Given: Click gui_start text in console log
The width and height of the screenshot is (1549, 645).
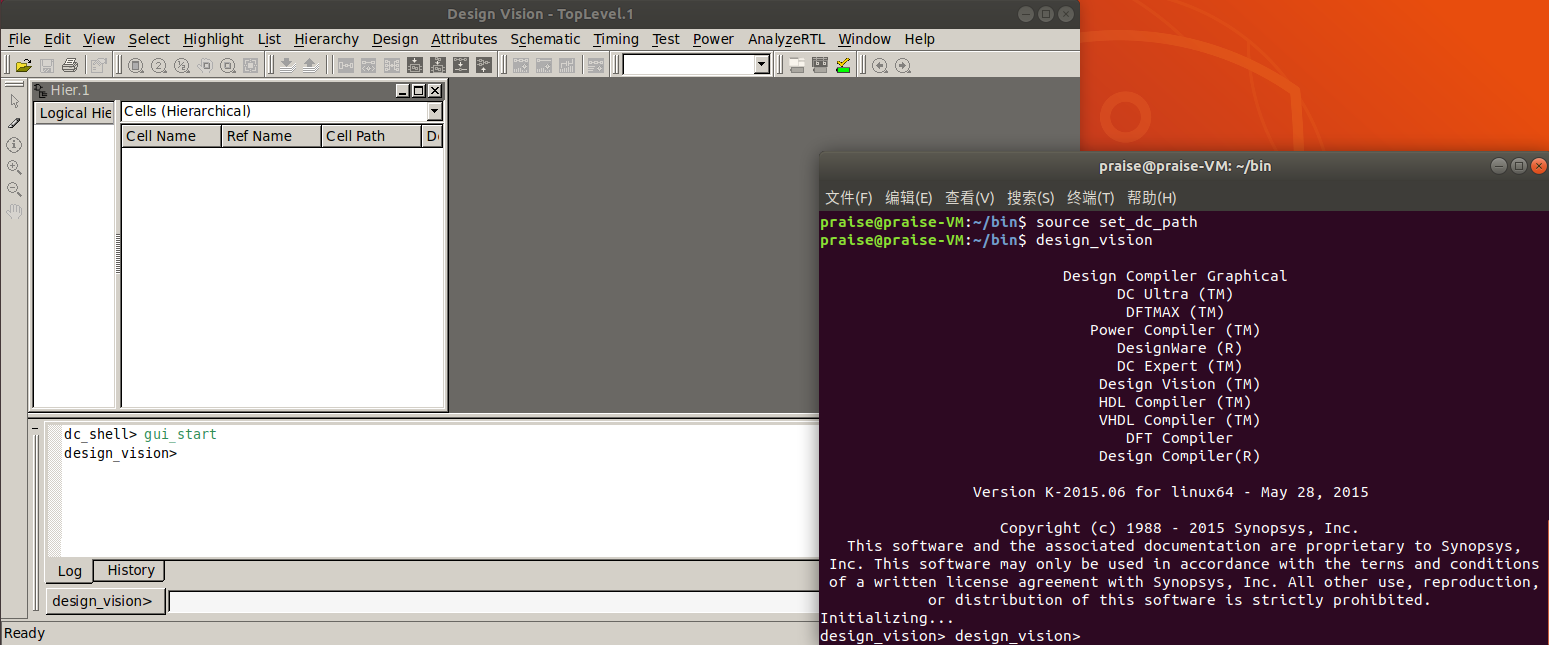Looking at the screenshot, I should point(180,435).
